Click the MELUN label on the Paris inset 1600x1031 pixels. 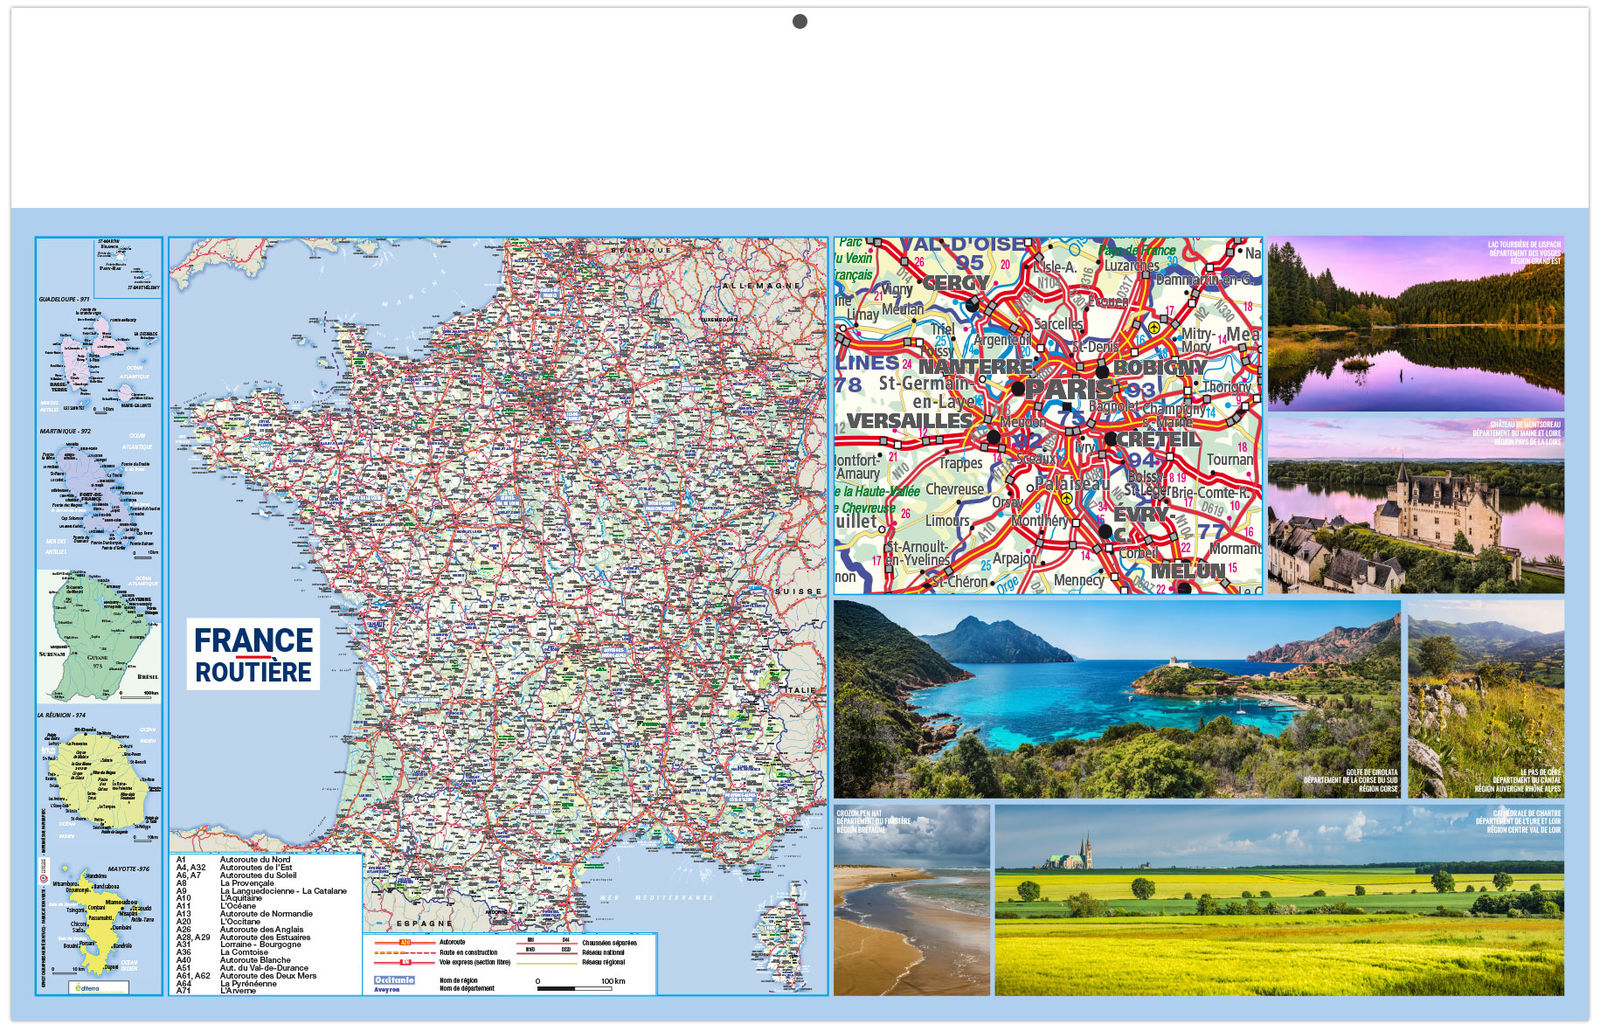tap(1188, 571)
